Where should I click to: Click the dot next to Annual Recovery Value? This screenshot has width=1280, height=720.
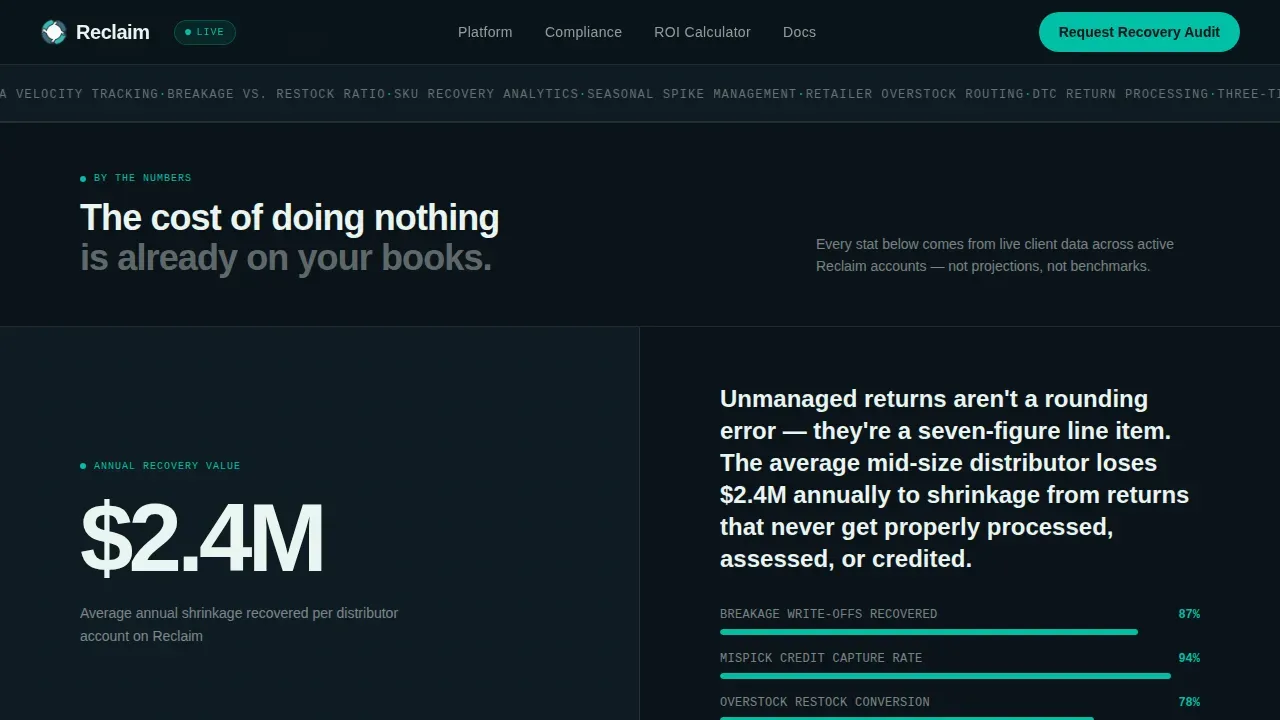click(x=83, y=466)
